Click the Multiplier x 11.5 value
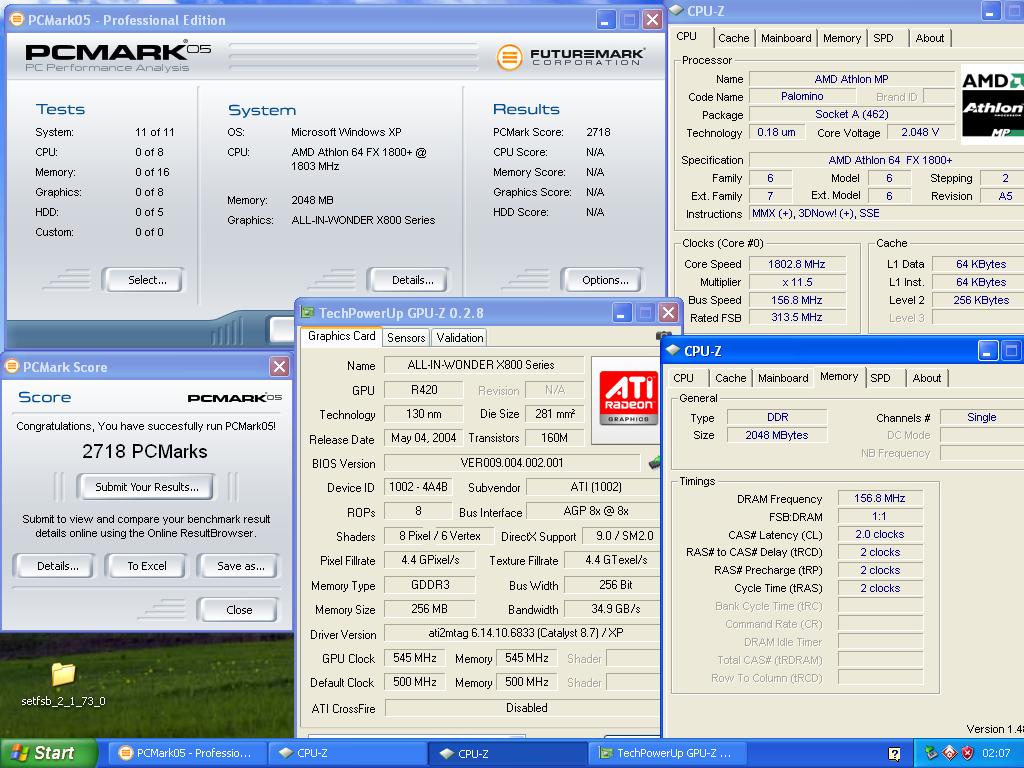 [797, 282]
